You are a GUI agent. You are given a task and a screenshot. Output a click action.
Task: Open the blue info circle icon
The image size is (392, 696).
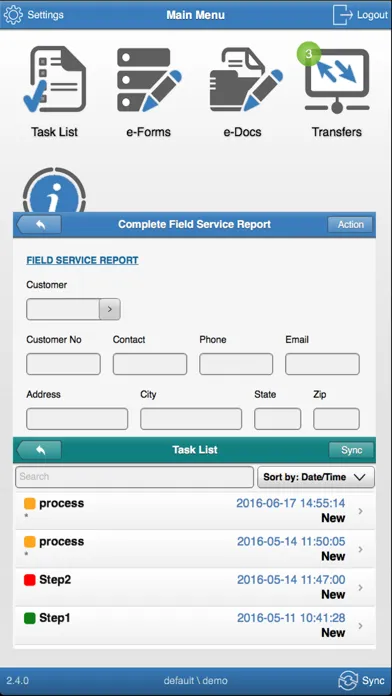click(x=54, y=190)
